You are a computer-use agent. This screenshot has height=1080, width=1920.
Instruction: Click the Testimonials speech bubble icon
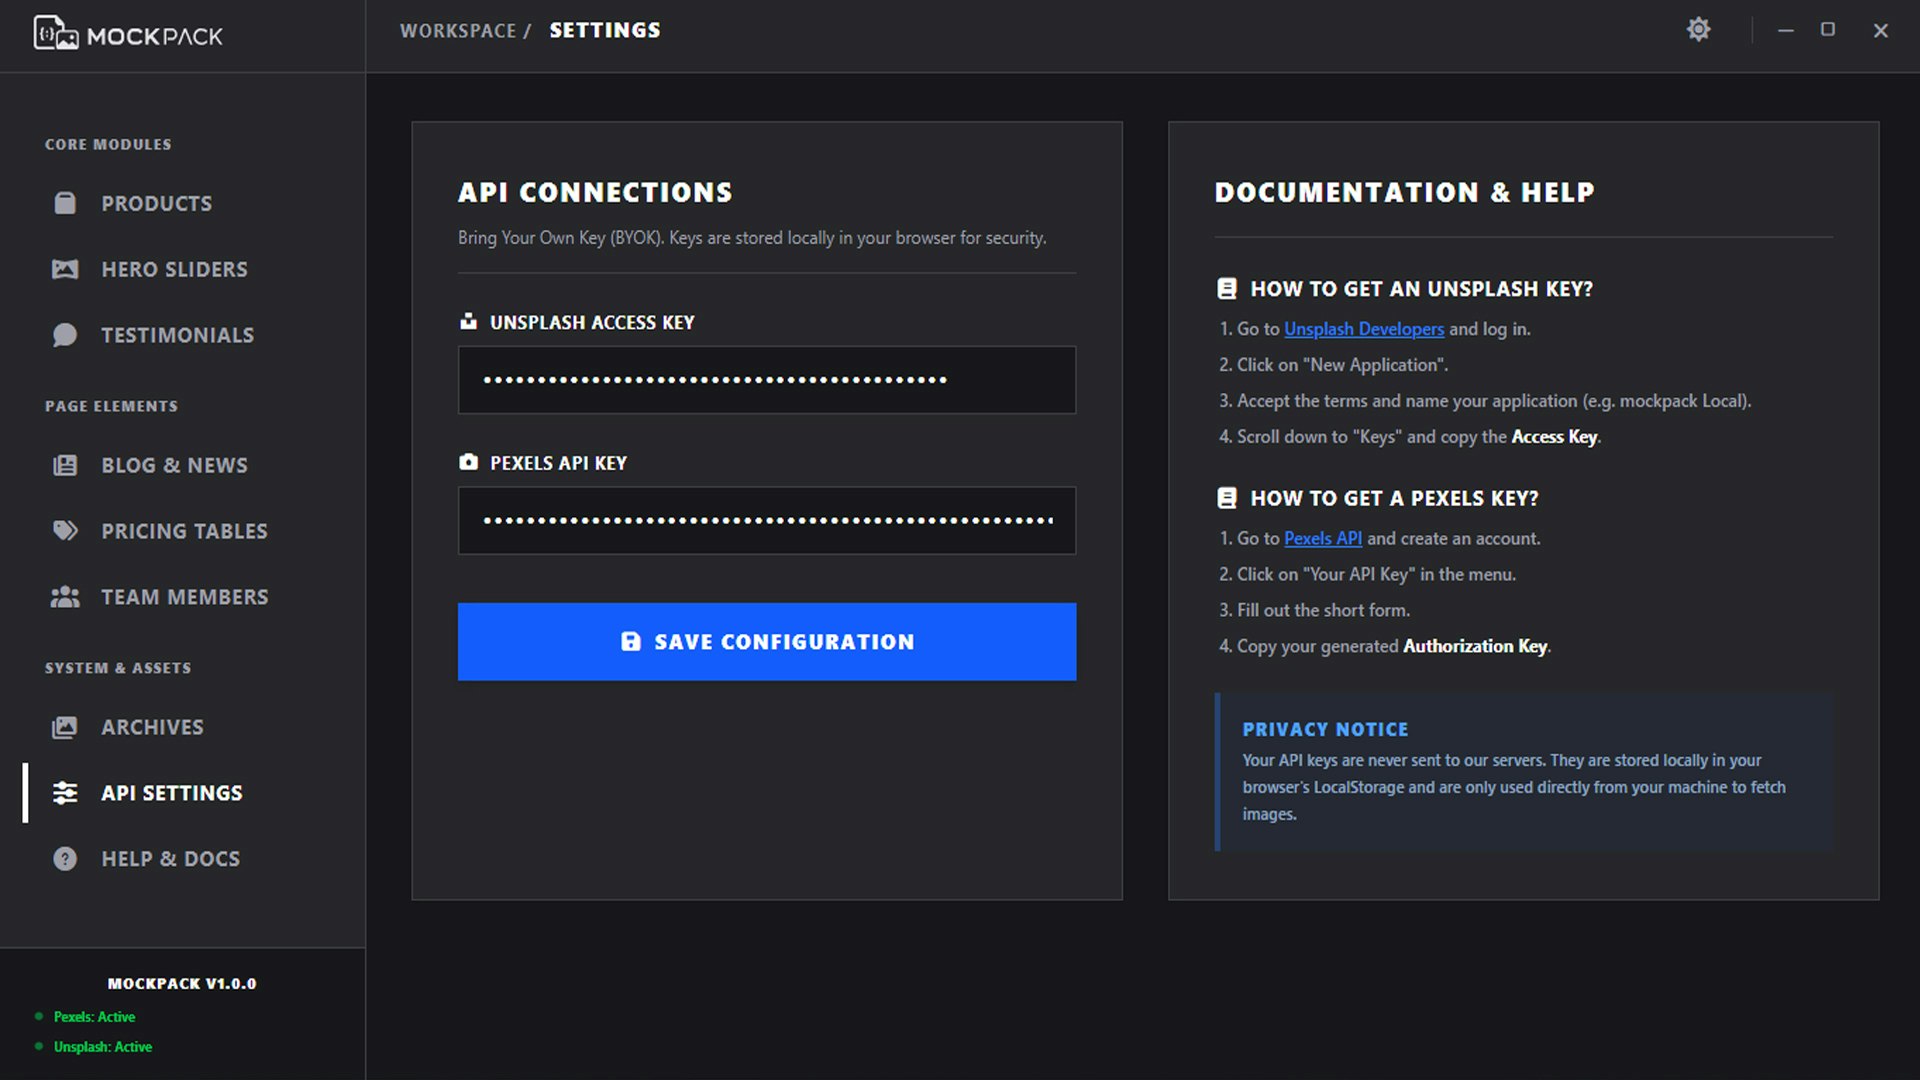(65, 335)
